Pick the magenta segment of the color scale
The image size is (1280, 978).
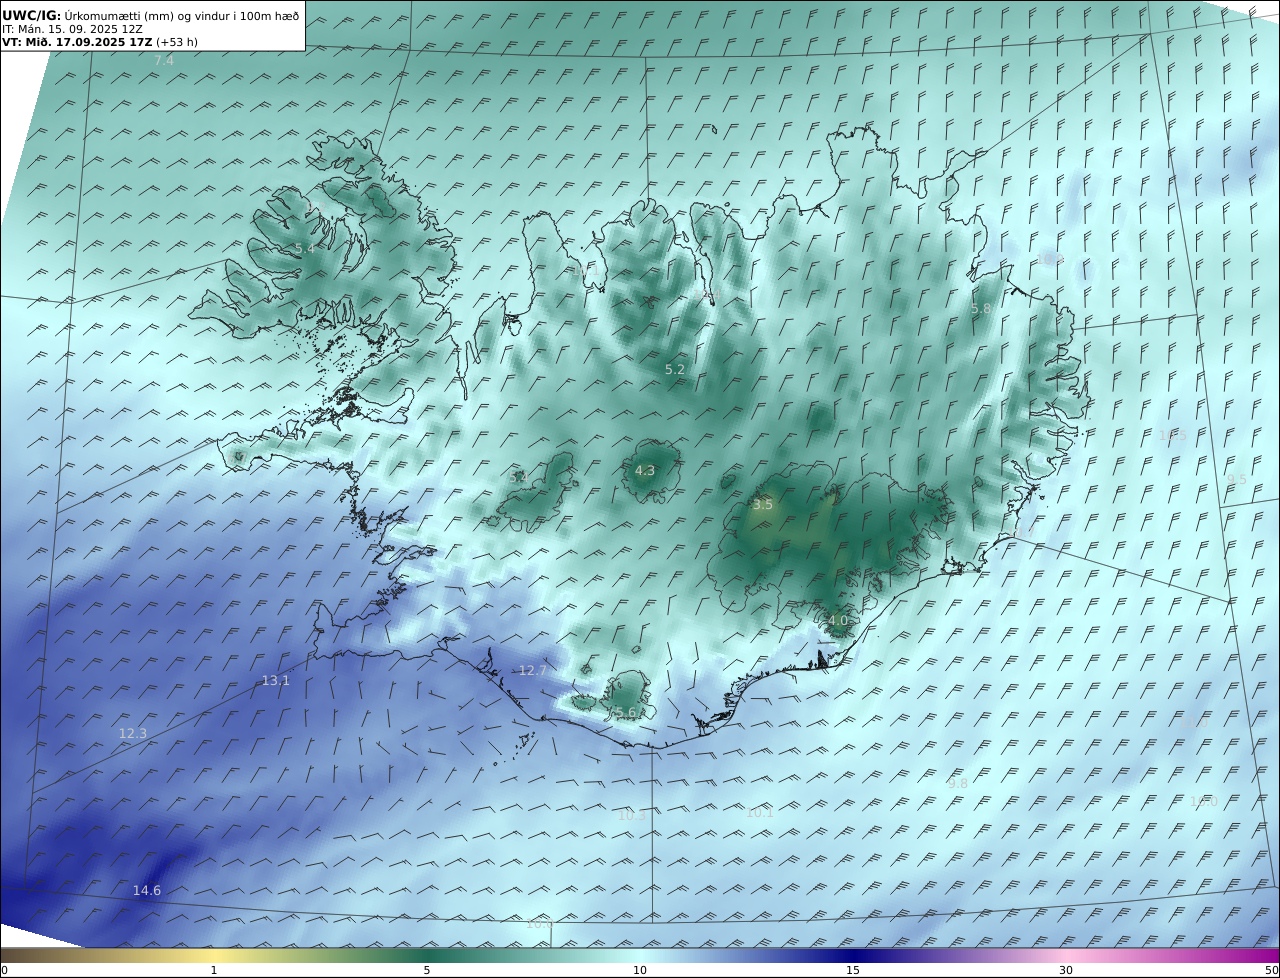pyautogui.click(x=1250, y=955)
